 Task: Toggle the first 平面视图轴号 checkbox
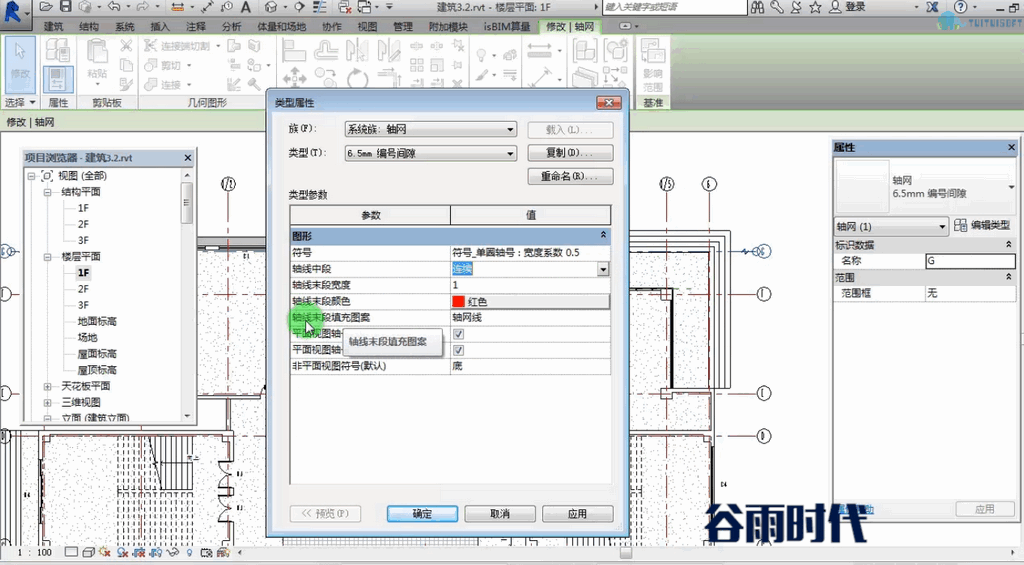[x=458, y=334]
